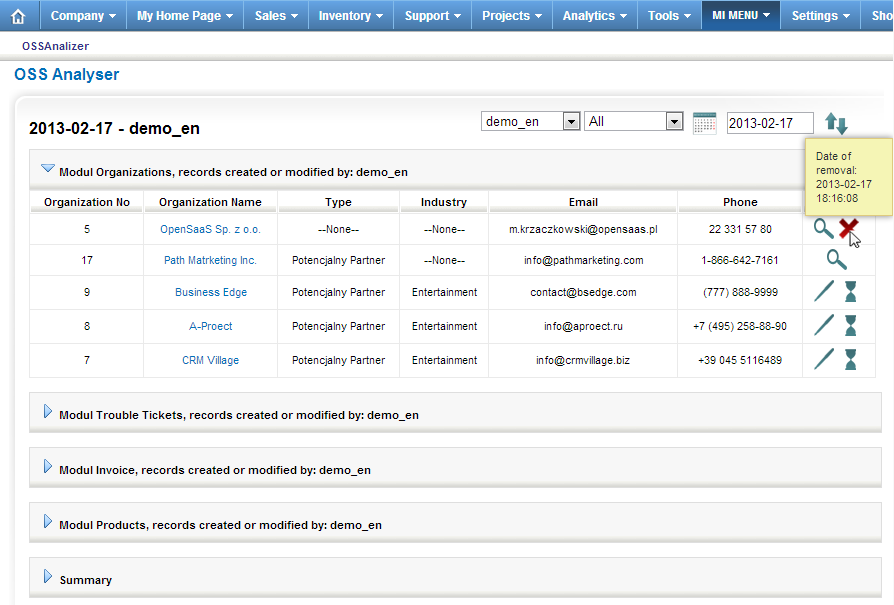Click the Type column header
This screenshot has height=605, width=894.
pyautogui.click(x=338, y=202)
